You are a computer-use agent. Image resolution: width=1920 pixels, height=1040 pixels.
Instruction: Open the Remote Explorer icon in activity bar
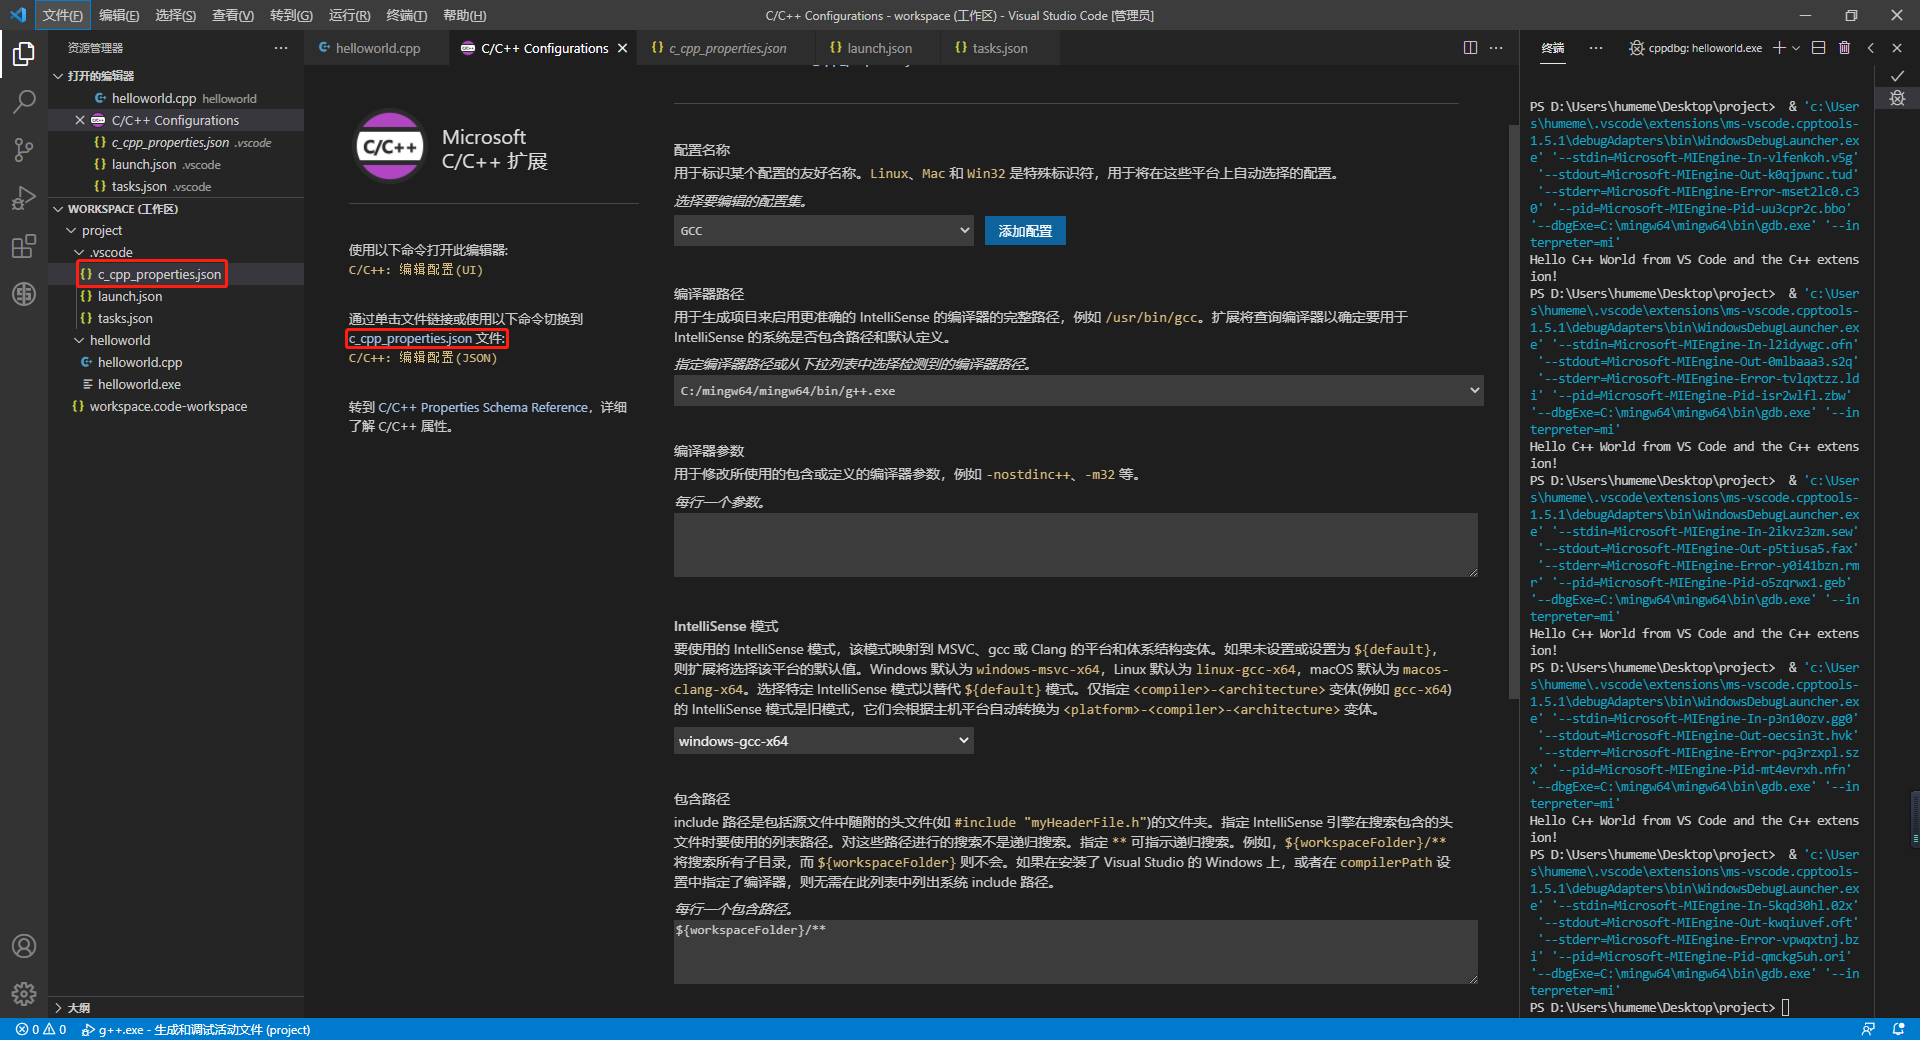pos(24,294)
